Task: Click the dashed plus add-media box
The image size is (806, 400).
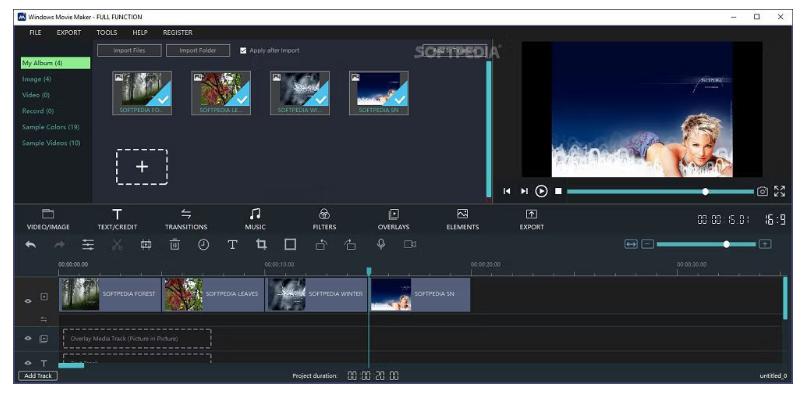Action: [x=142, y=167]
